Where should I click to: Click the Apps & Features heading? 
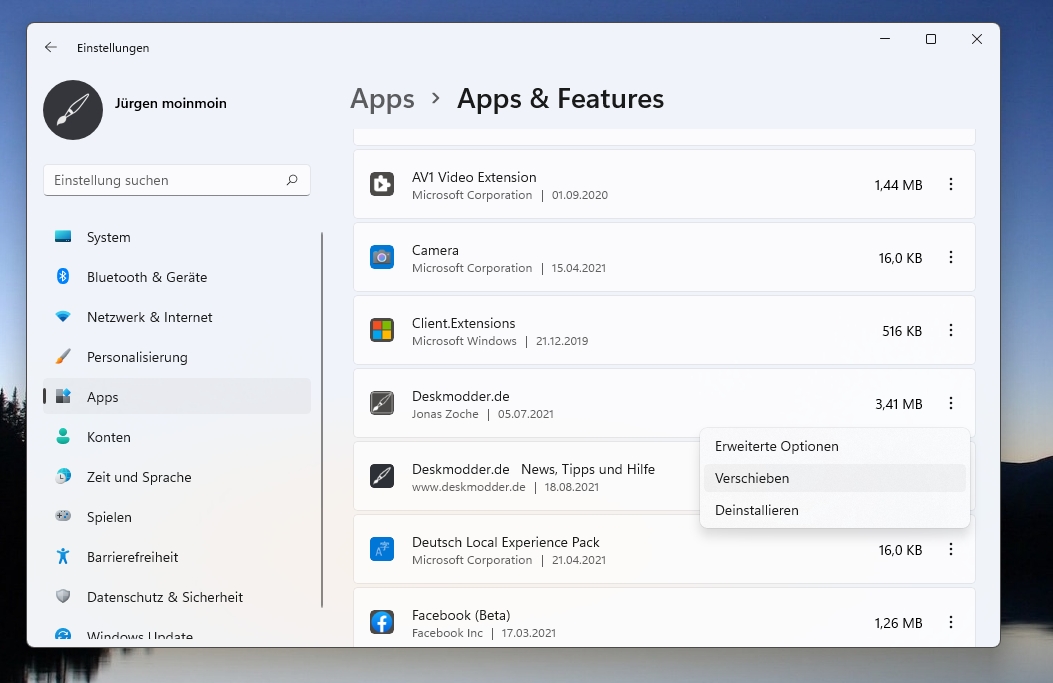[x=561, y=99]
